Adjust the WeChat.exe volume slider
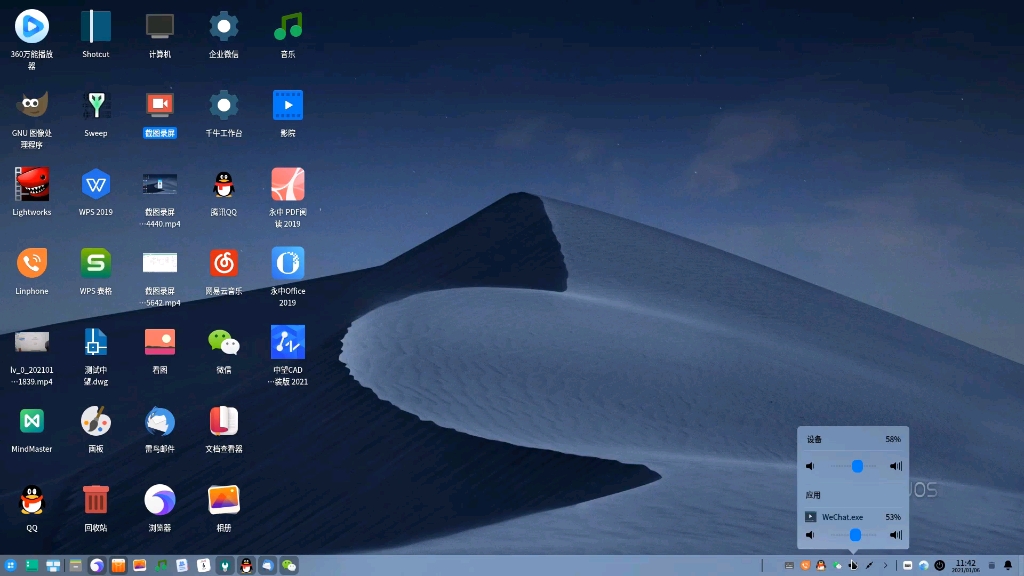This screenshot has height=576, width=1024. [x=854, y=535]
